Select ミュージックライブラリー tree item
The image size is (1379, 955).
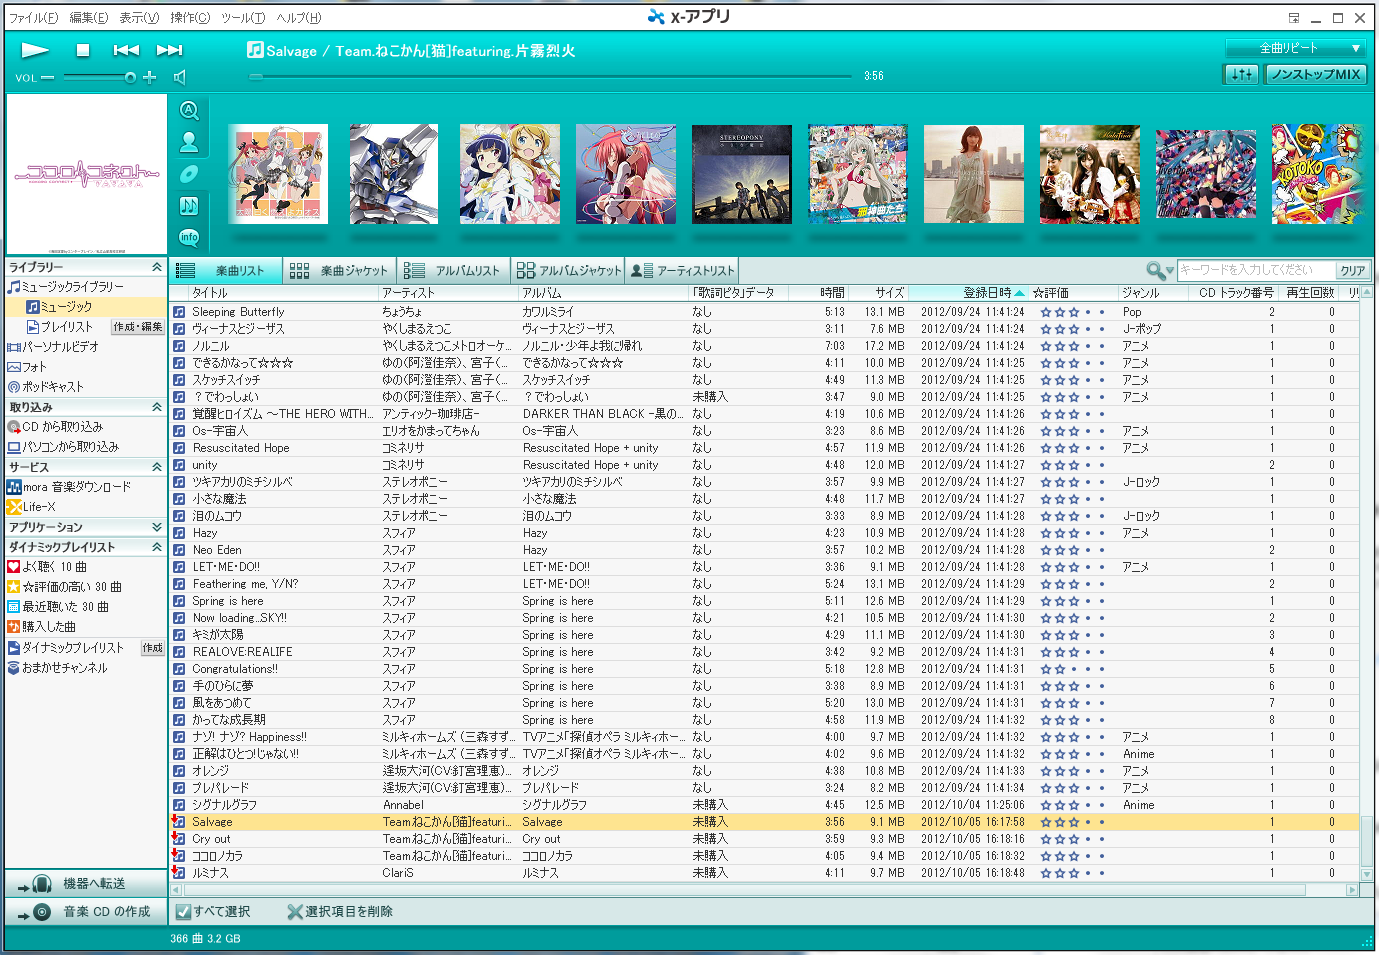point(66,287)
